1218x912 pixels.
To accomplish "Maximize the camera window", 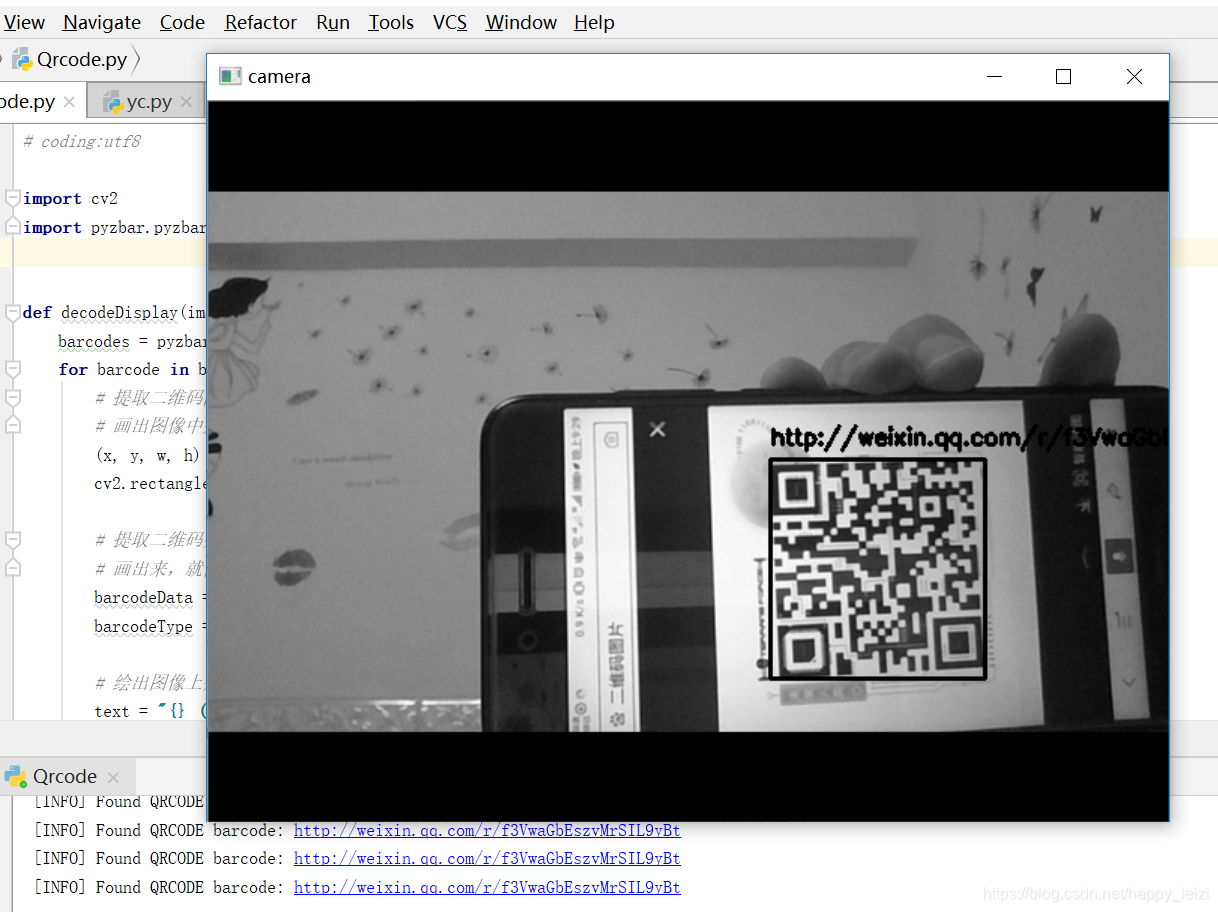I will tap(1063, 76).
